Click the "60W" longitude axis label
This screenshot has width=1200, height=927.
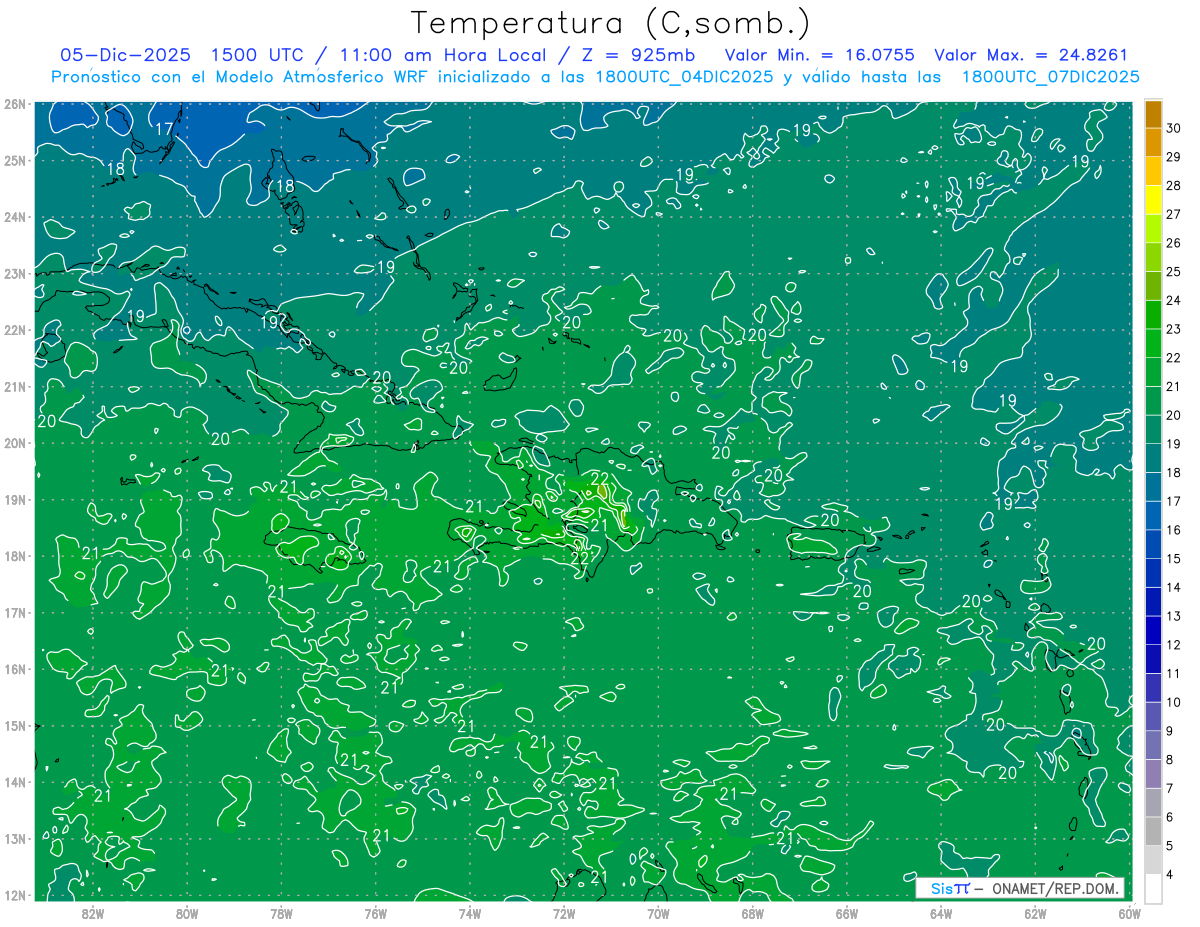[1129, 913]
